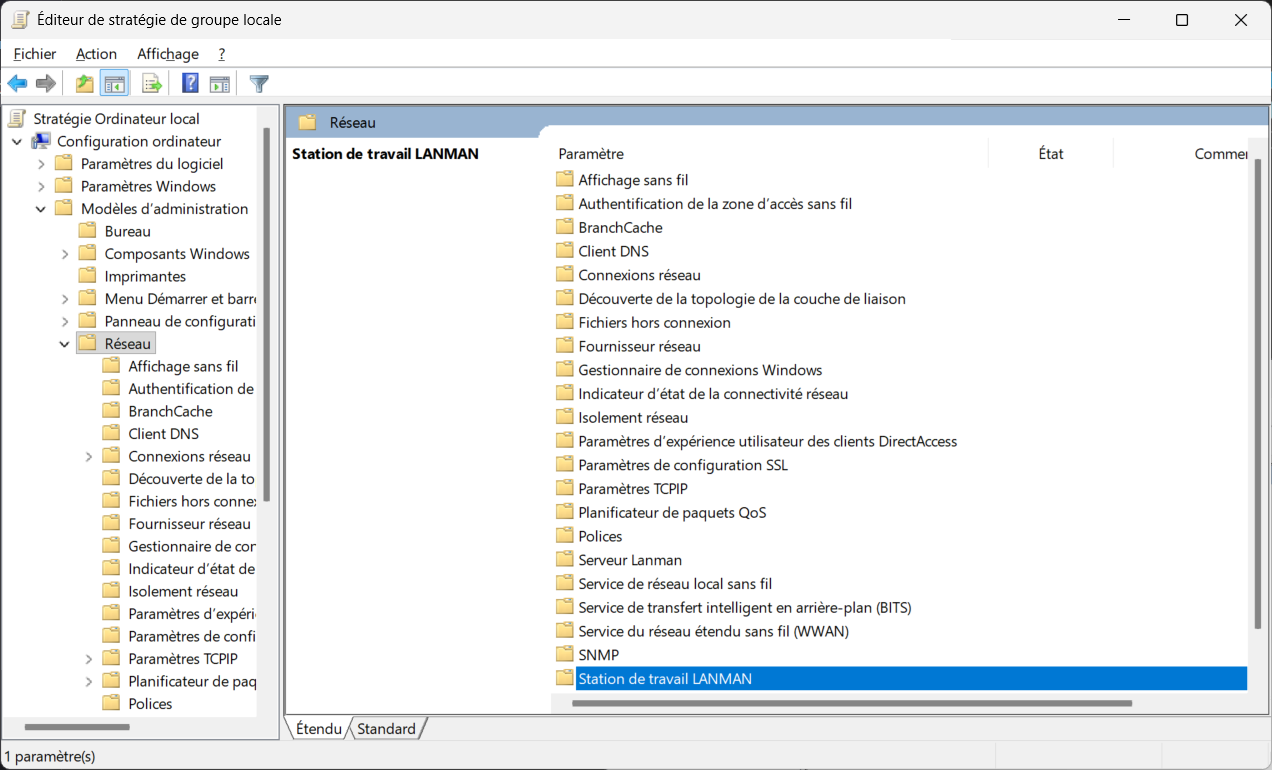Image resolution: width=1272 pixels, height=770 pixels.
Task: Open filter options funnel icon
Action: point(259,84)
